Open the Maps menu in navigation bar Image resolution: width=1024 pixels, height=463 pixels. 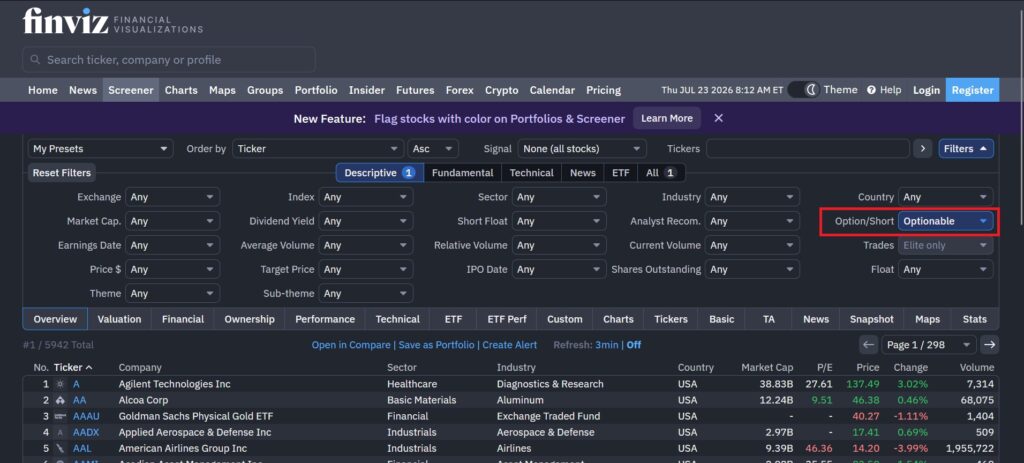pyautogui.click(x=222, y=90)
